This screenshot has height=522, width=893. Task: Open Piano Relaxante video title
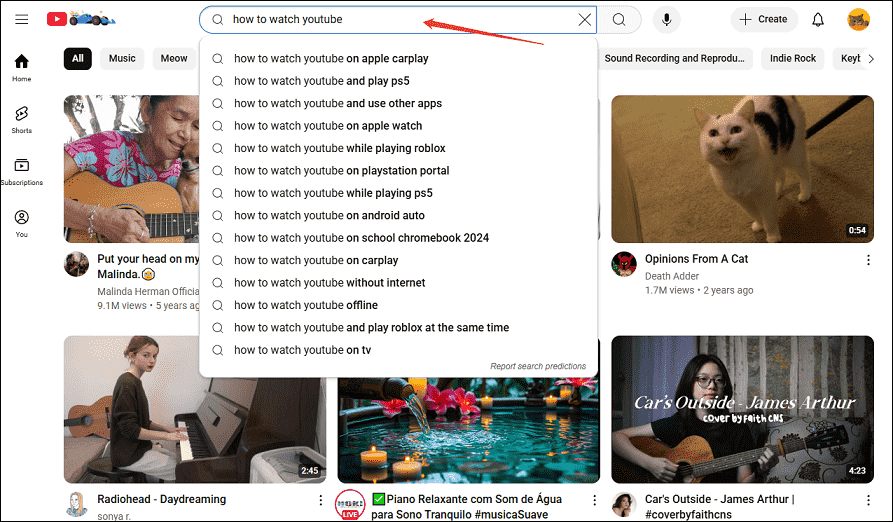pyautogui.click(x=466, y=507)
